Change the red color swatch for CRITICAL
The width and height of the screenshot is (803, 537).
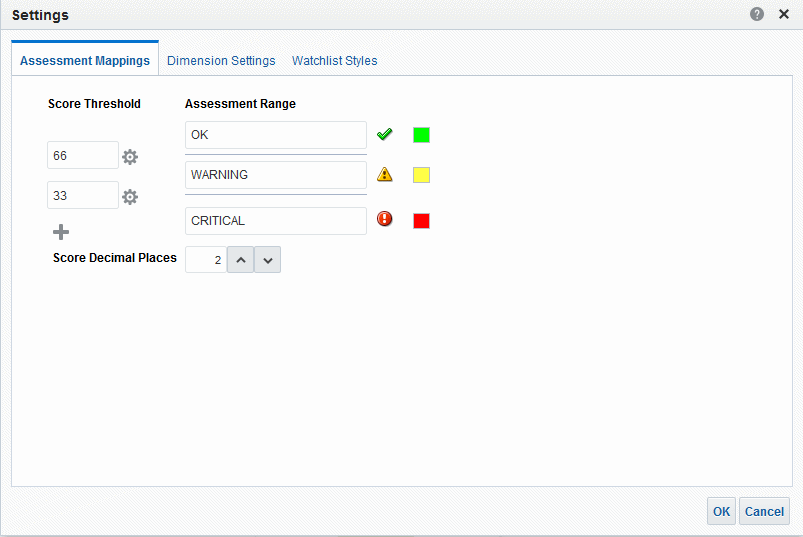[x=422, y=221]
